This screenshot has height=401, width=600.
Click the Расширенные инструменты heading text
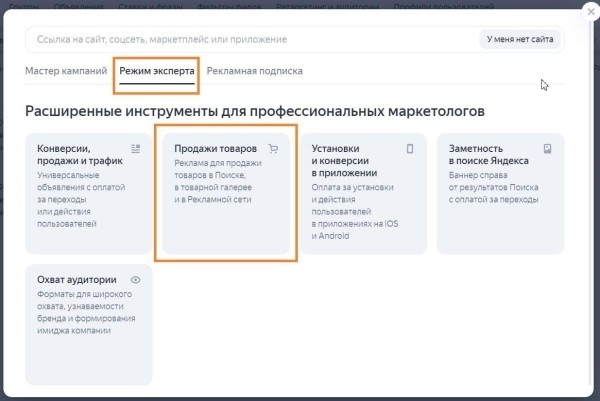coord(255,111)
